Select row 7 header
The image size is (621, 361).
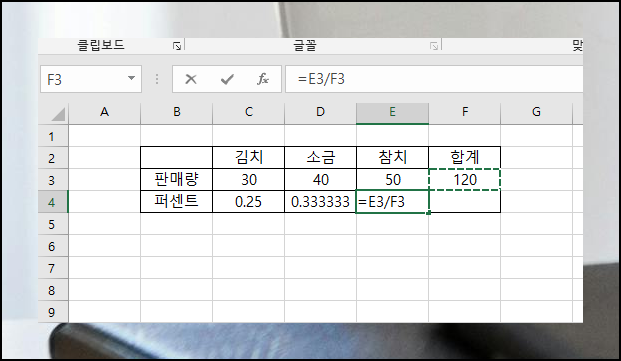[x=53, y=268]
